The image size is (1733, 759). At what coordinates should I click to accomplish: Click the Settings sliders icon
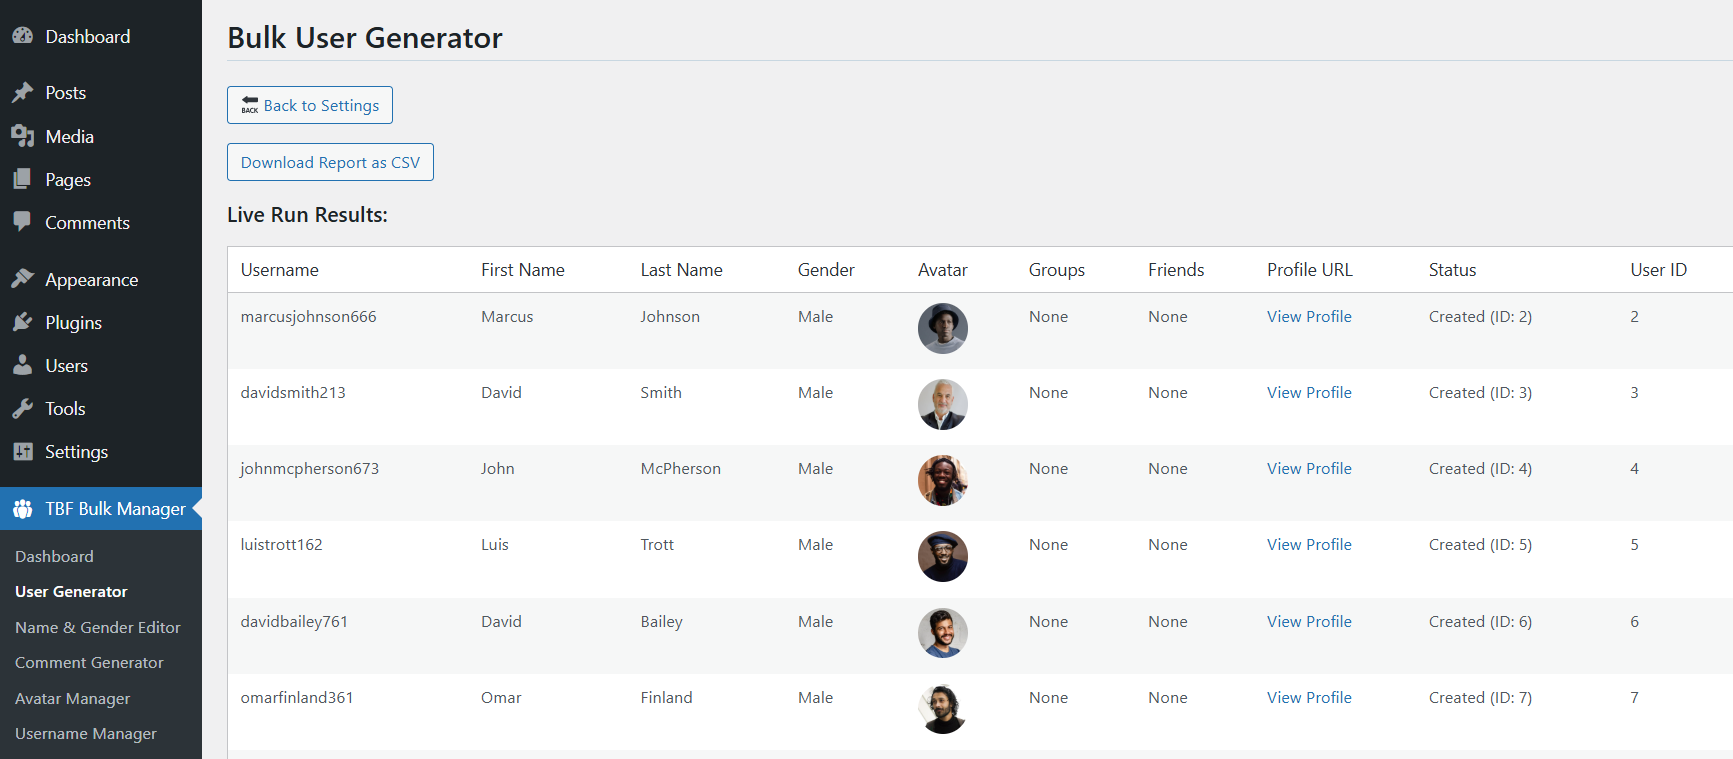pos(22,451)
